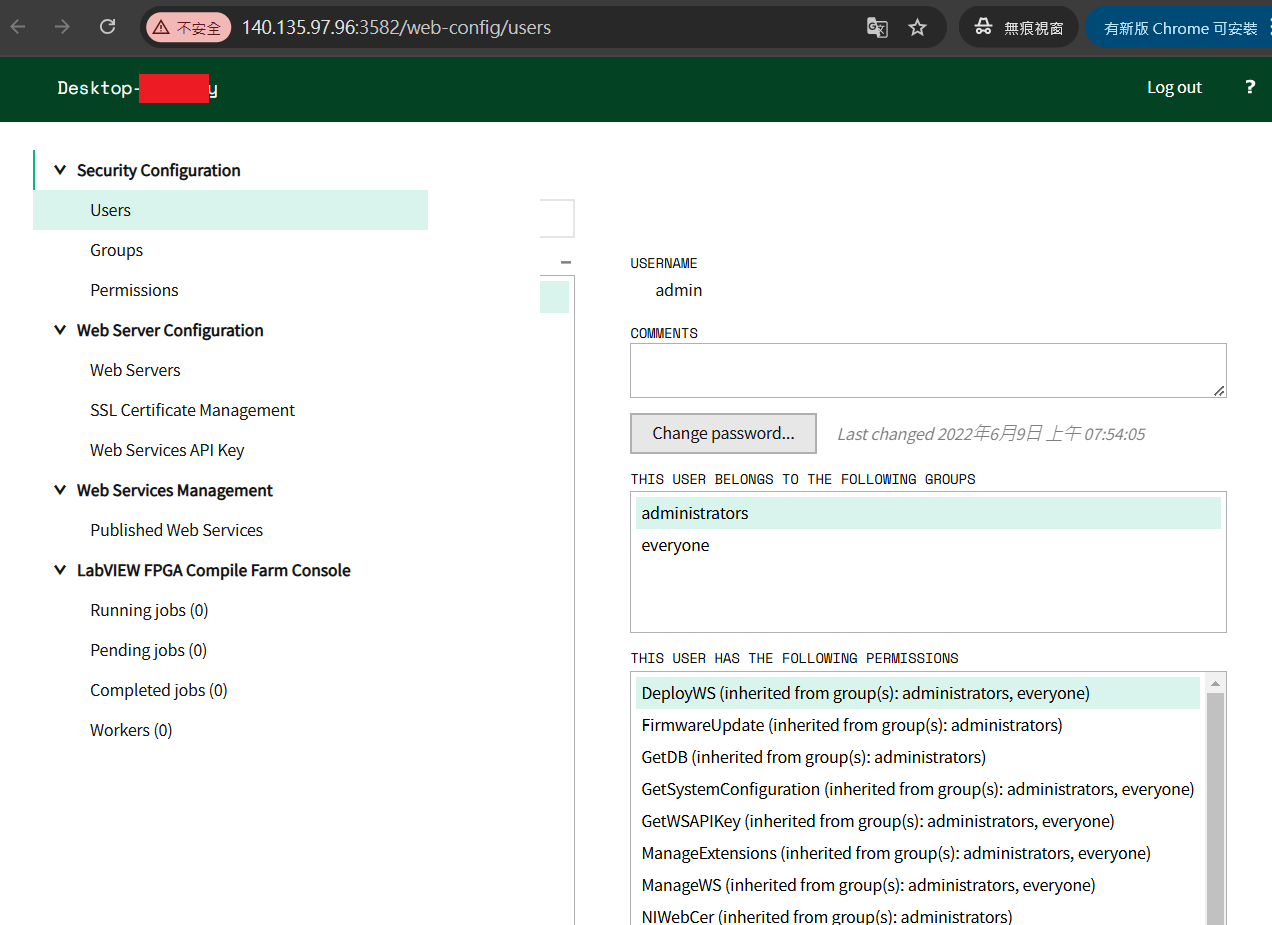Click the admin username value
Viewport: 1272px width, 925px height.
click(x=679, y=290)
